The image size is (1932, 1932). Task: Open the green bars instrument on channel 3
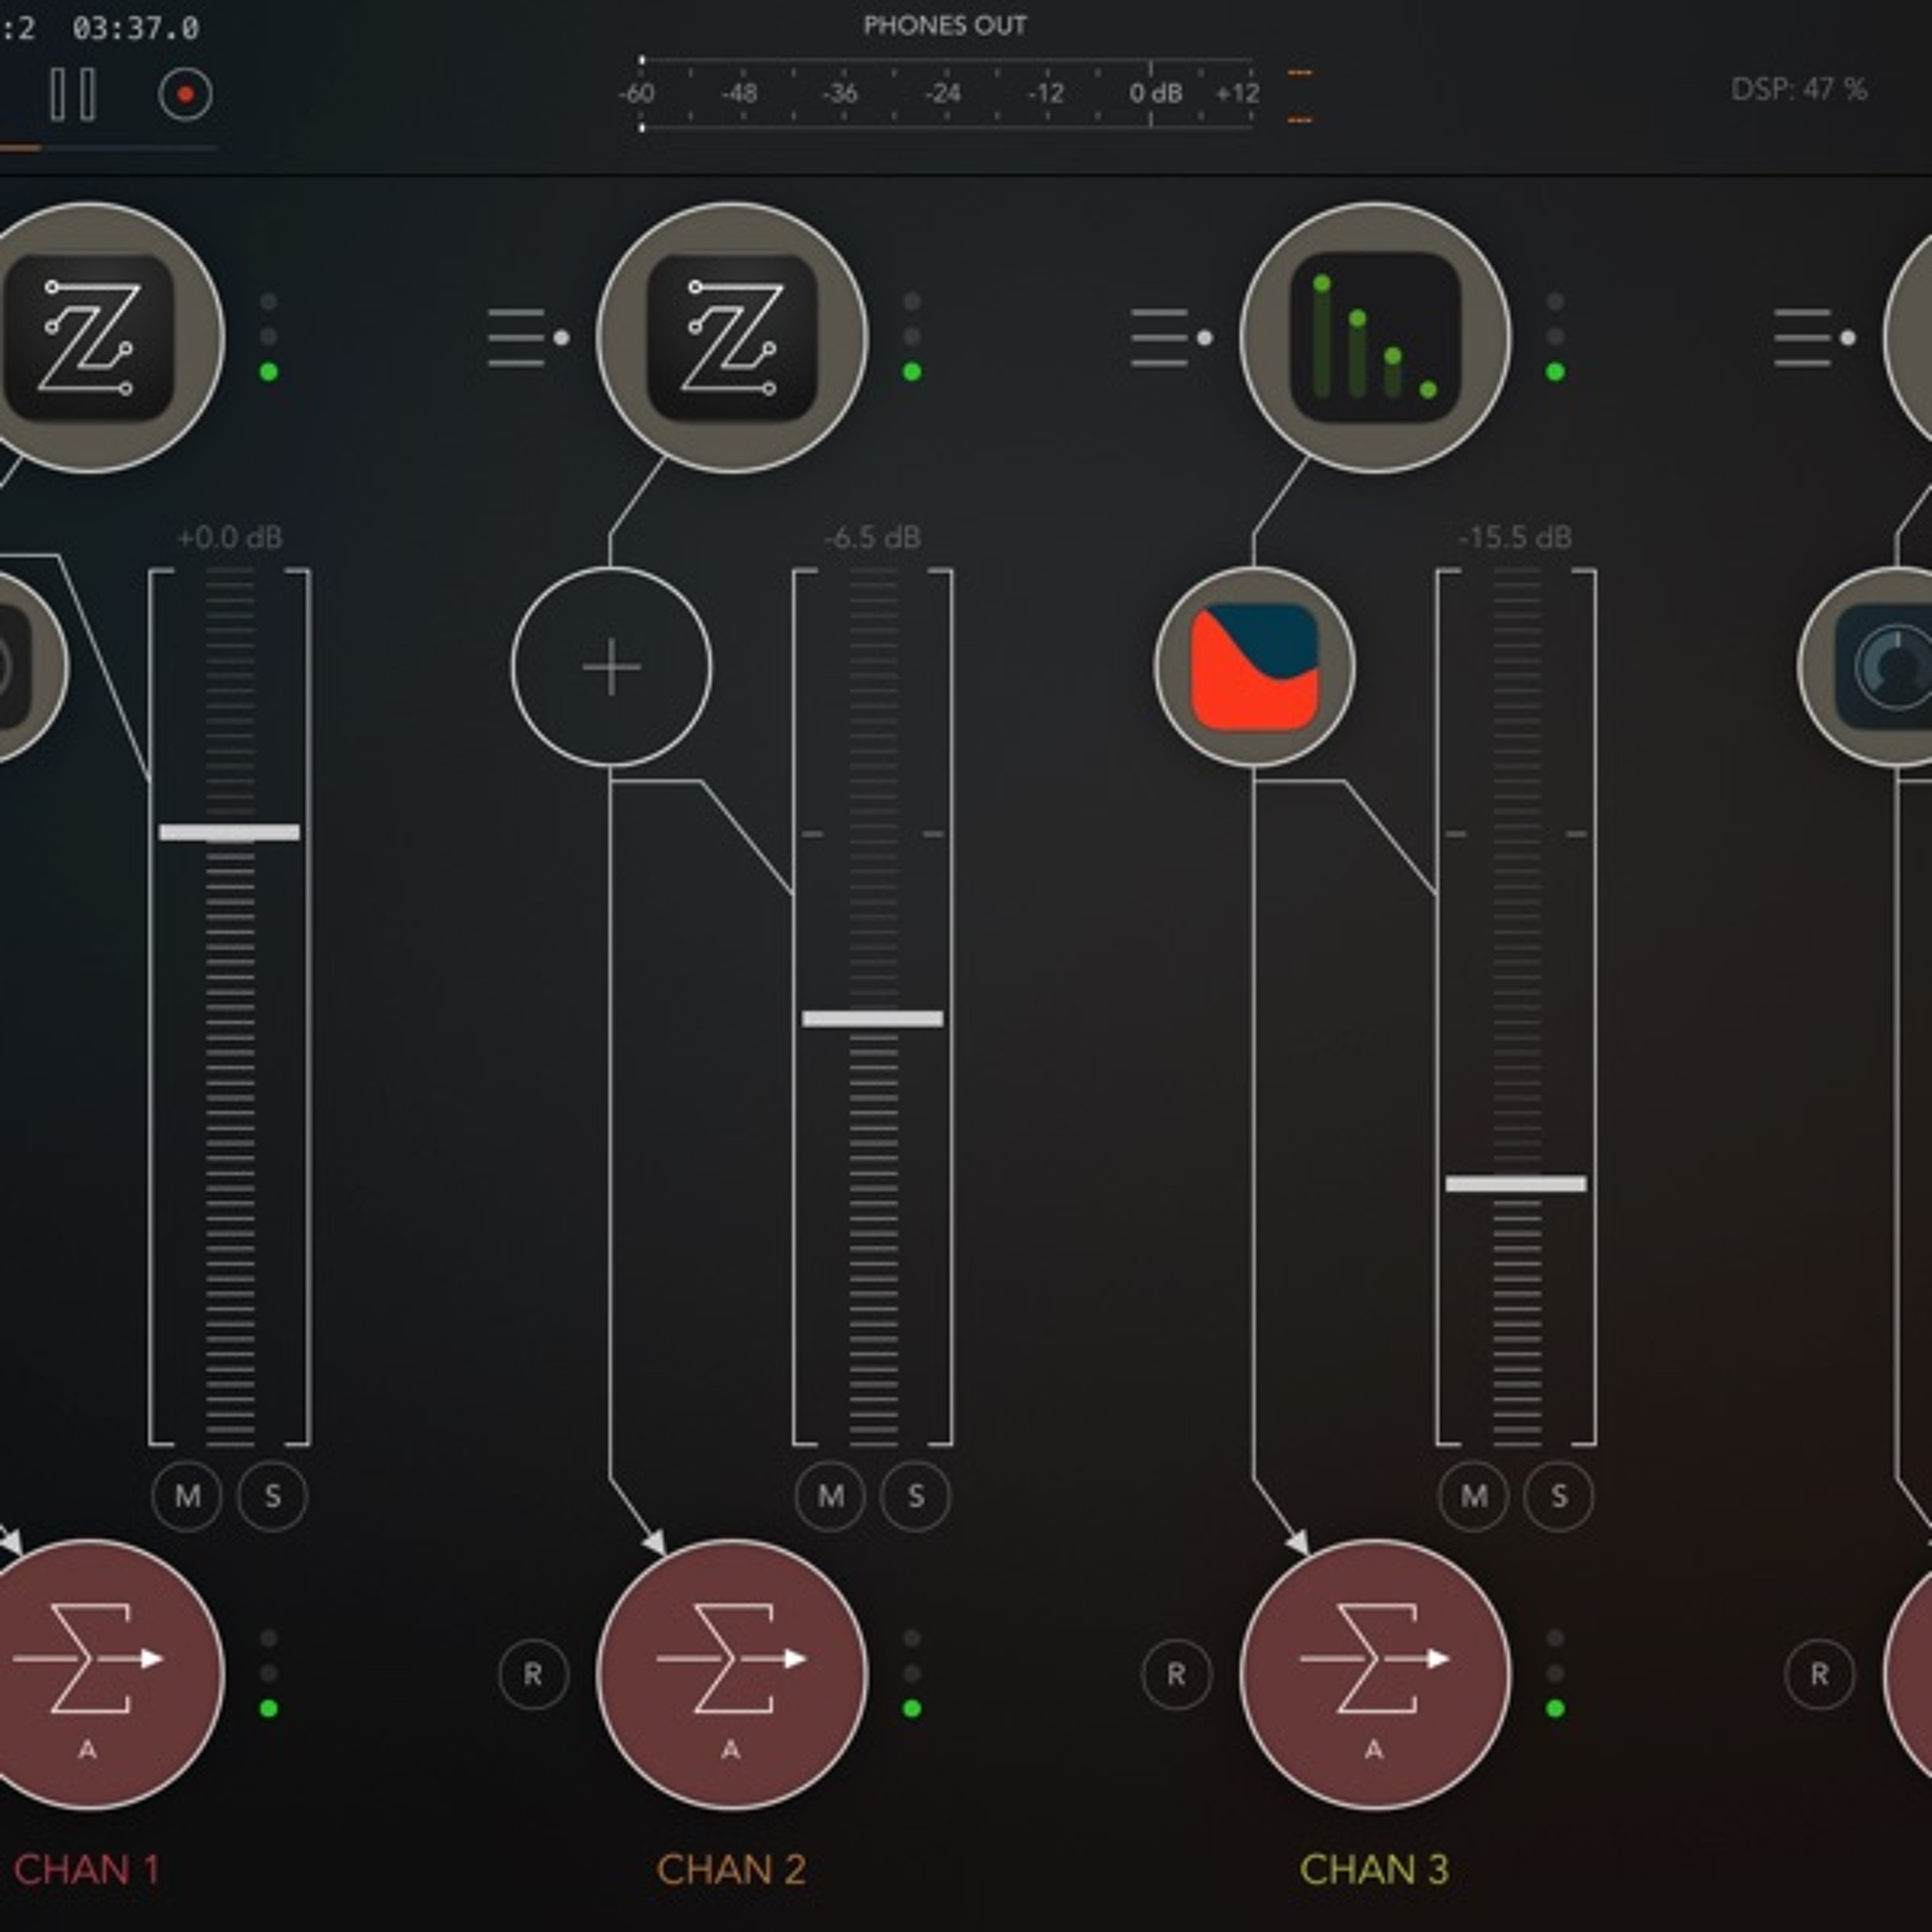tap(1375, 337)
